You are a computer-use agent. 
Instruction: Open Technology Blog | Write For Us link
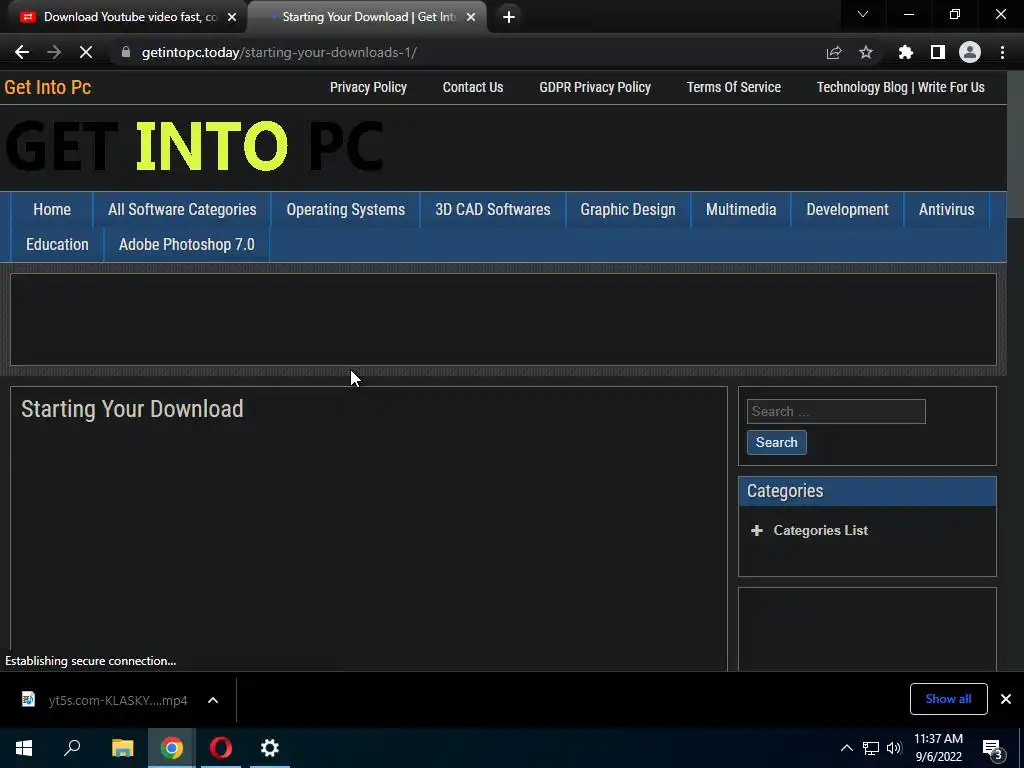[901, 87]
